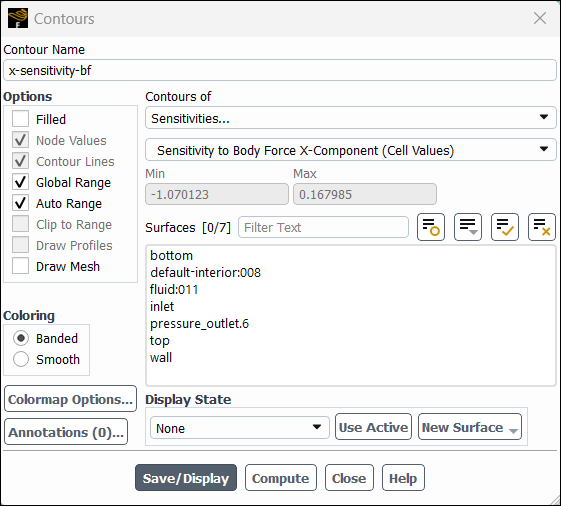Select the inlet surface
561x506 pixels.
[351, 307]
